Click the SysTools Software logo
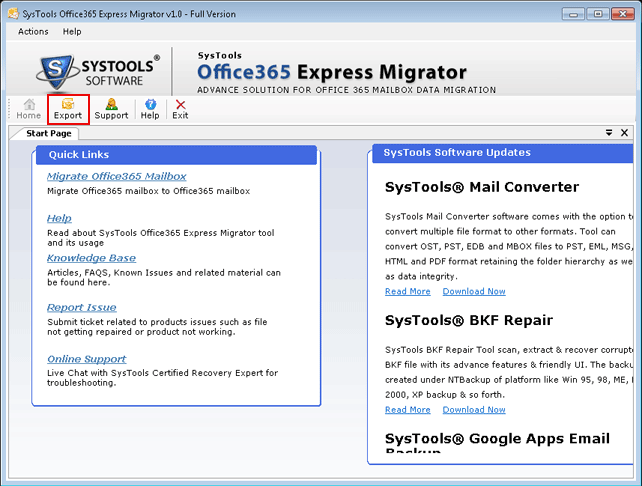Viewport: 642px width, 486px height. 97,72
